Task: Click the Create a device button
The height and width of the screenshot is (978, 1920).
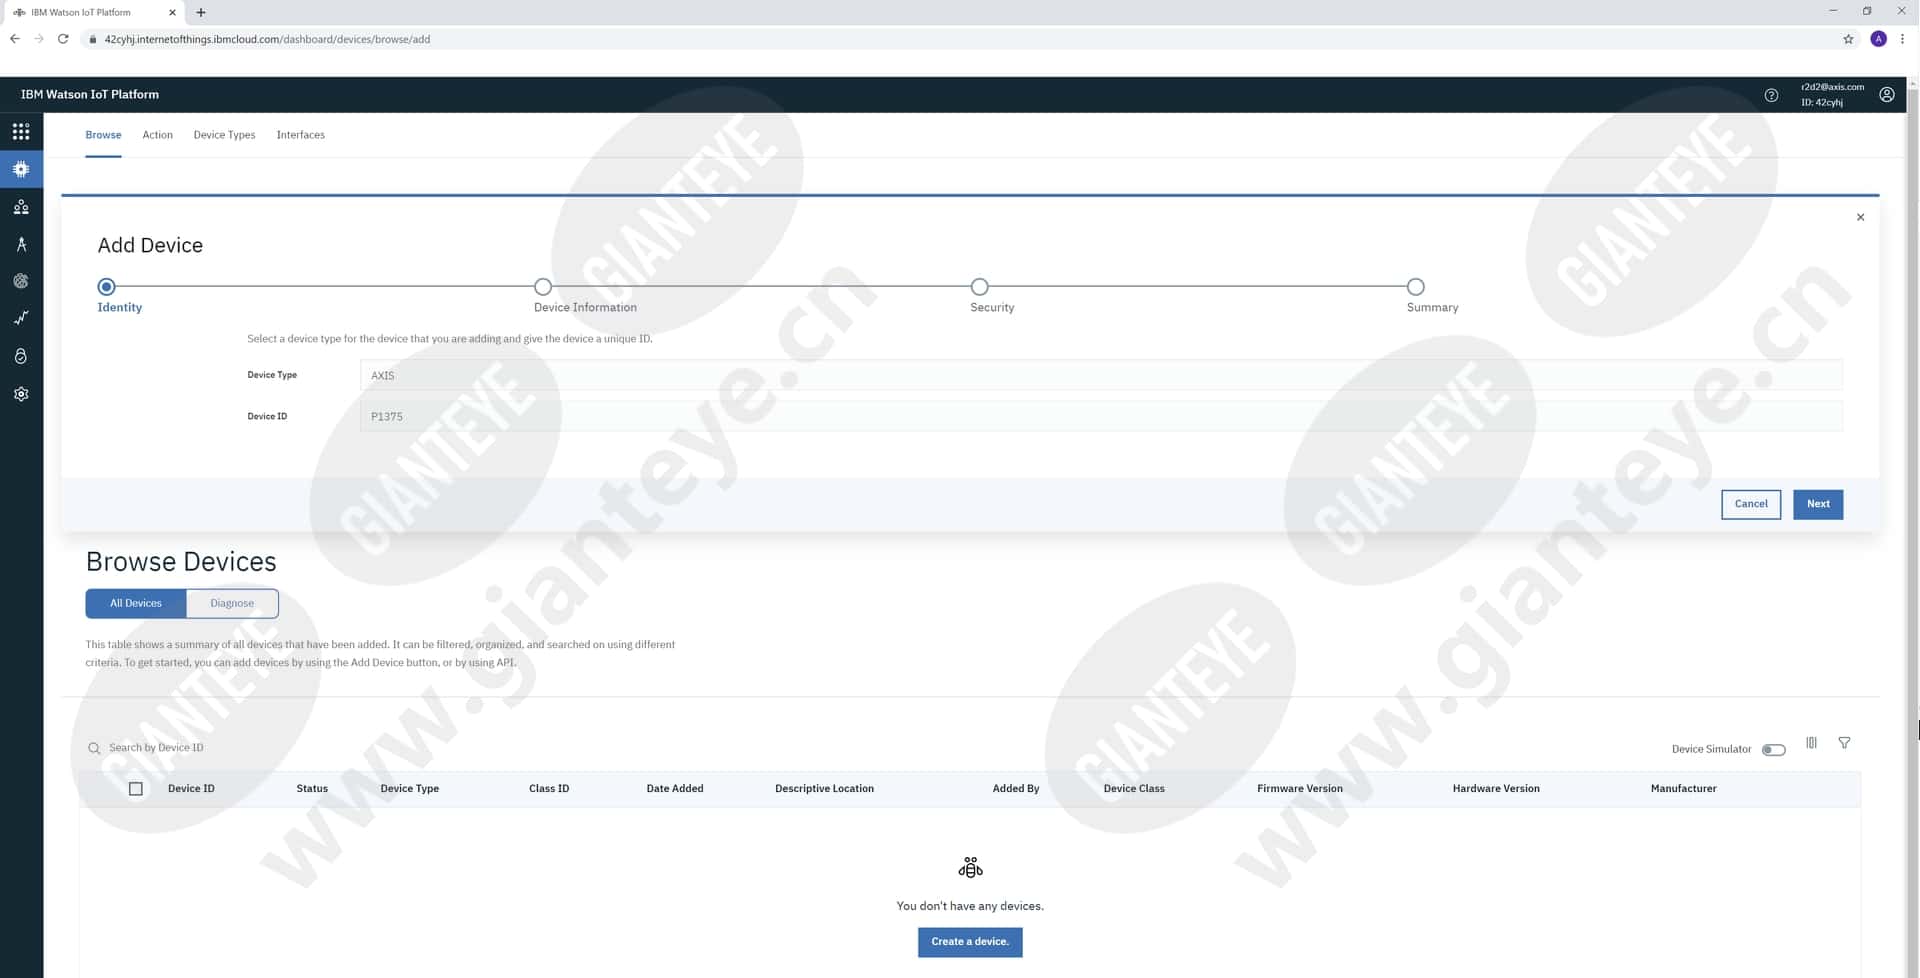Action: pos(970,942)
